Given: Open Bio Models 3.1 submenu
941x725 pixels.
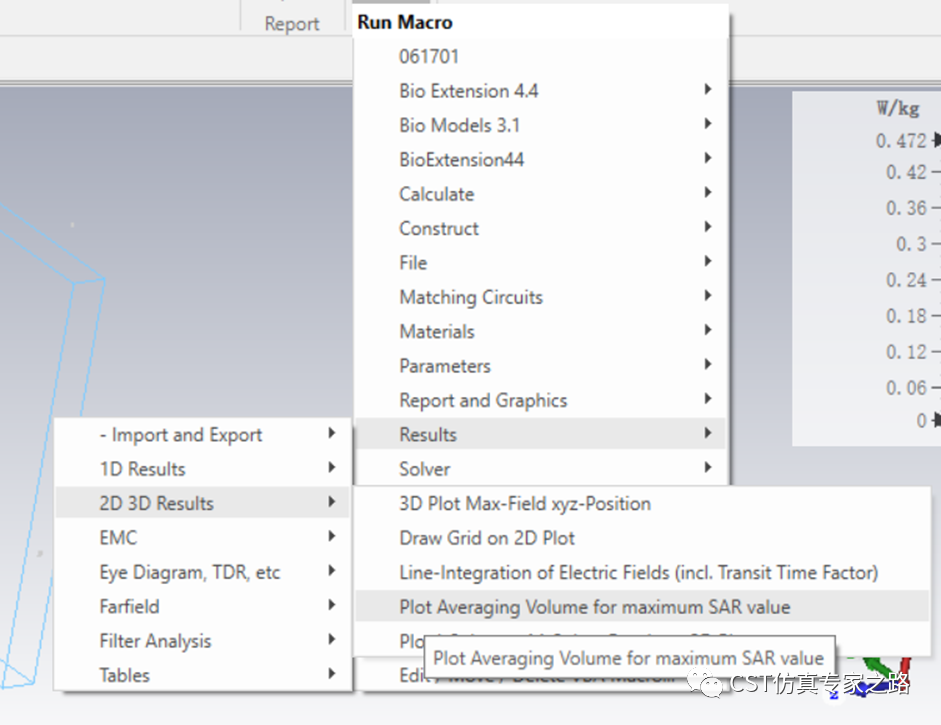Looking at the screenshot, I should [x=541, y=125].
